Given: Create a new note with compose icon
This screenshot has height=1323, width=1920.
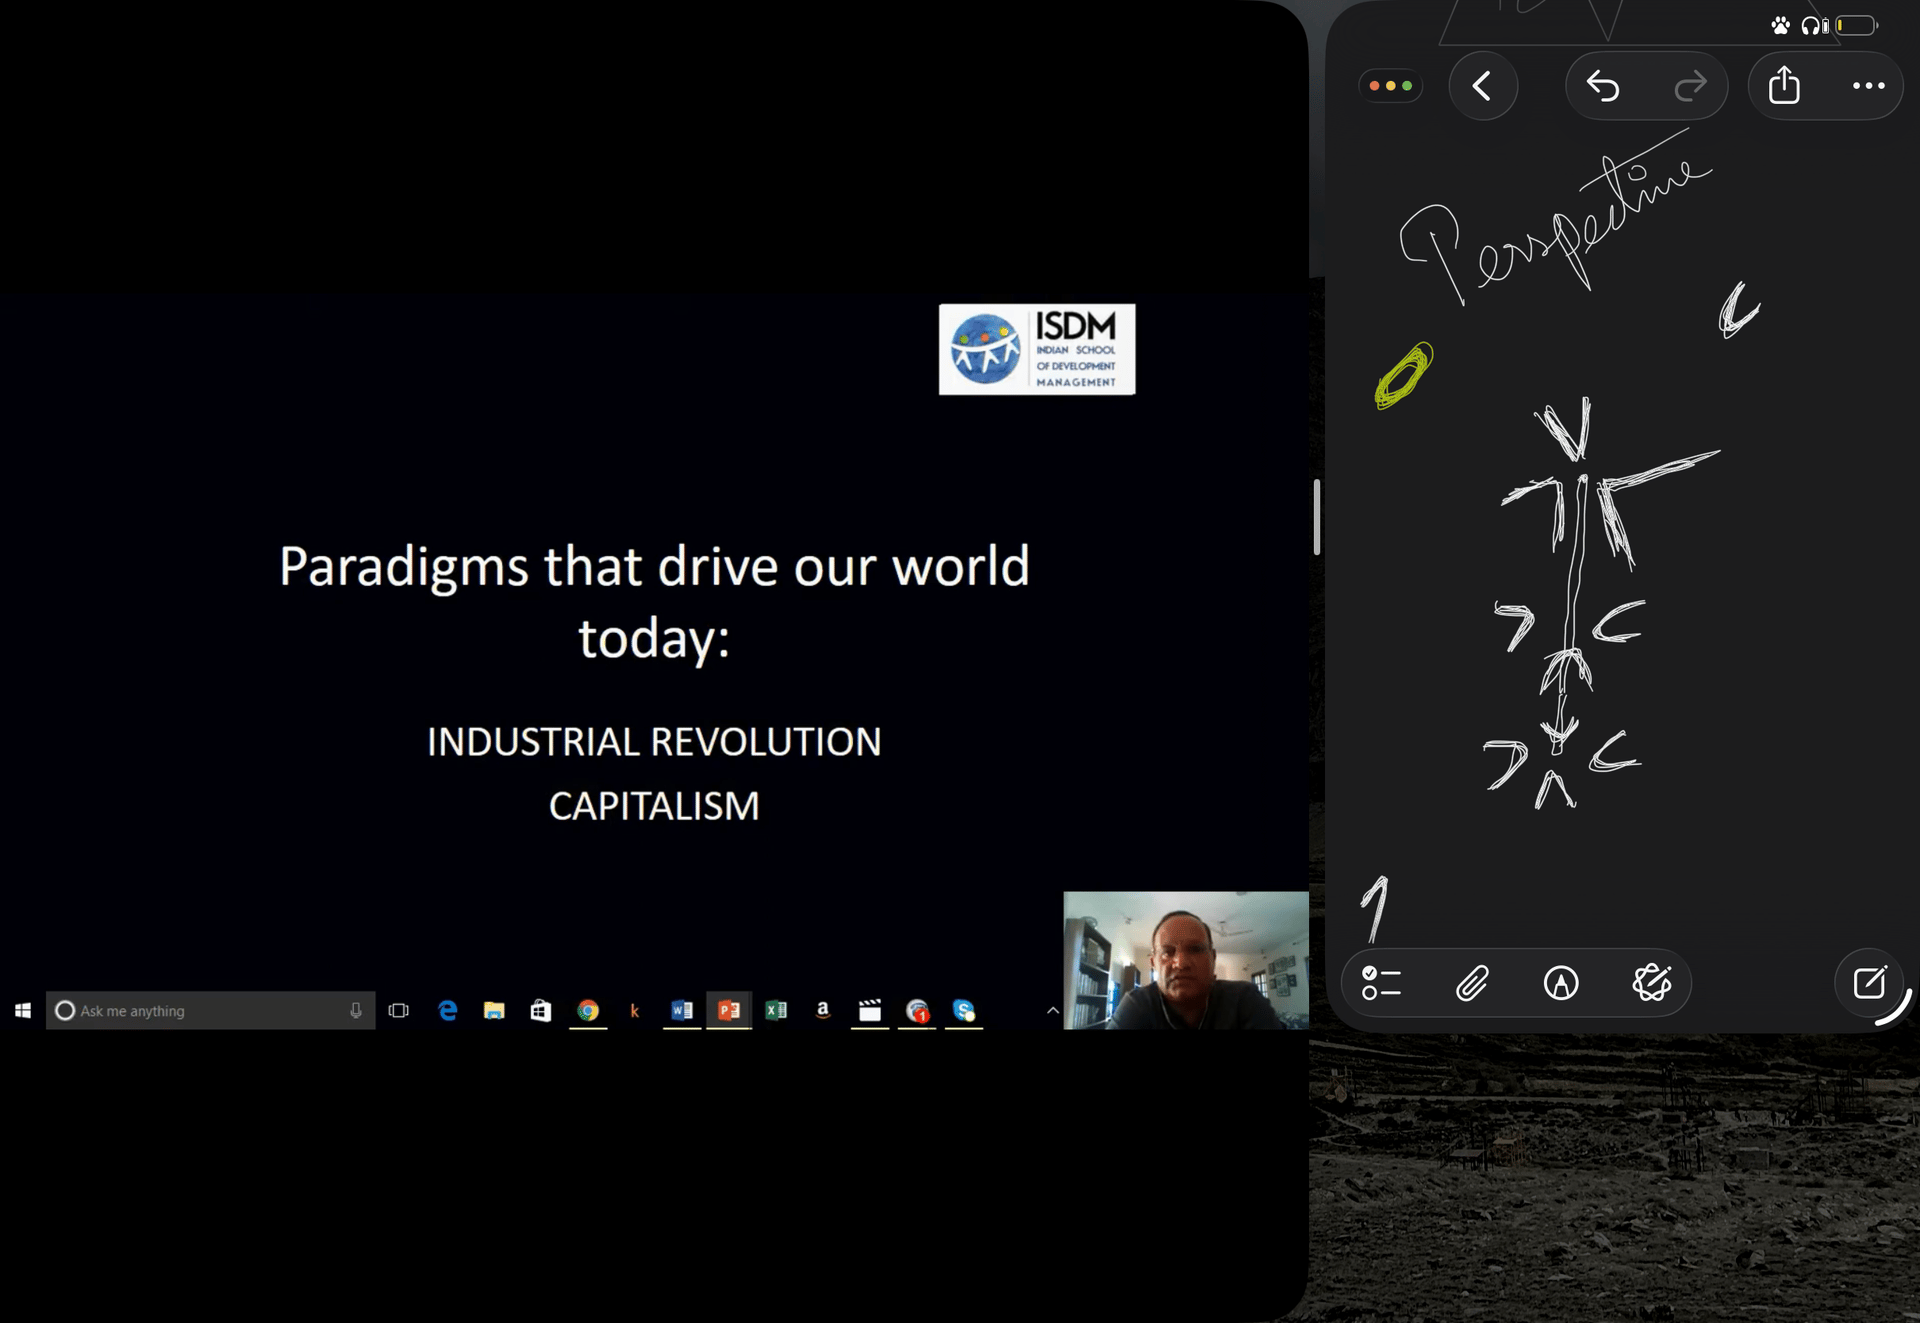Looking at the screenshot, I should pyautogui.click(x=1869, y=983).
